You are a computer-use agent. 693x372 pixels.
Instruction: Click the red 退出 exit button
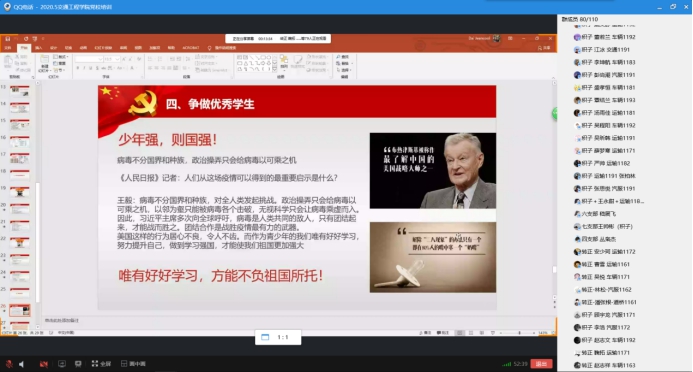tap(541, 364)
